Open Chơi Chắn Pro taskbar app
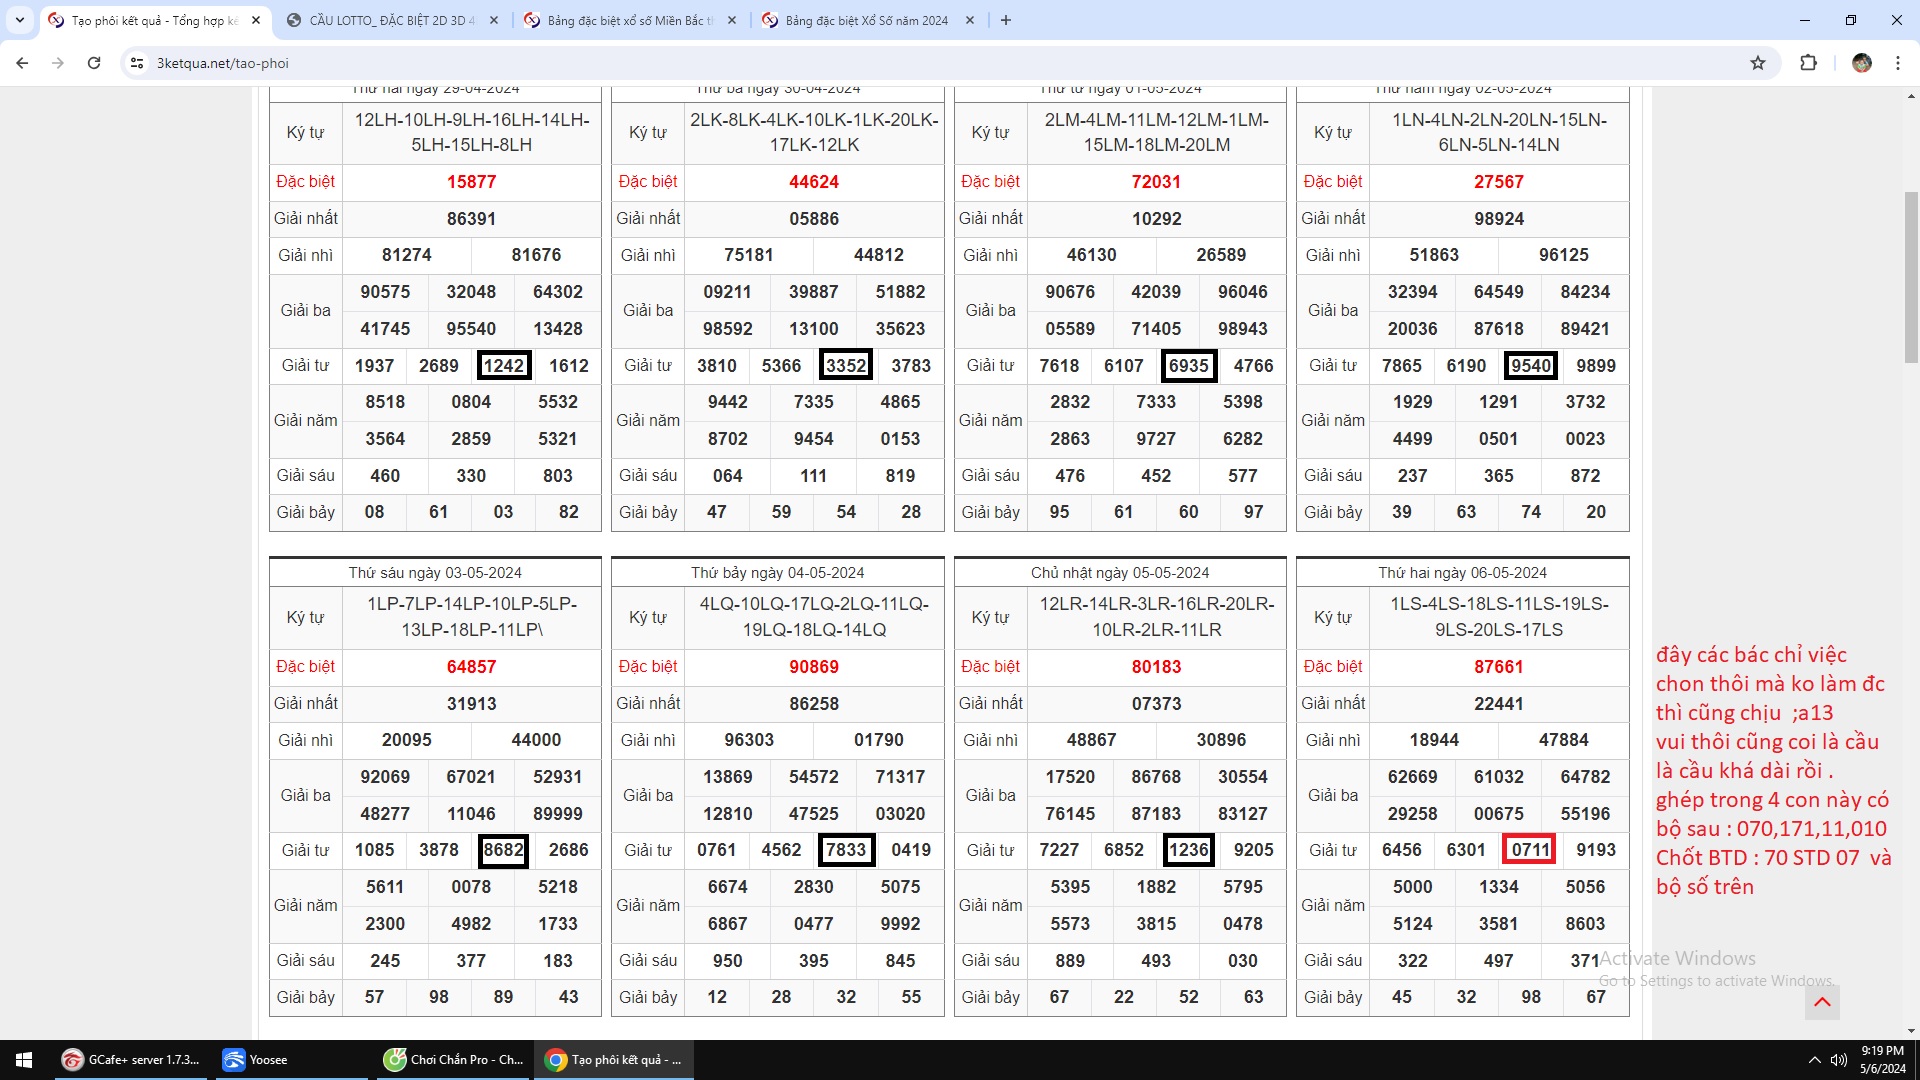Screen dimensions: 1920x1080 [x=455, y=1060]
